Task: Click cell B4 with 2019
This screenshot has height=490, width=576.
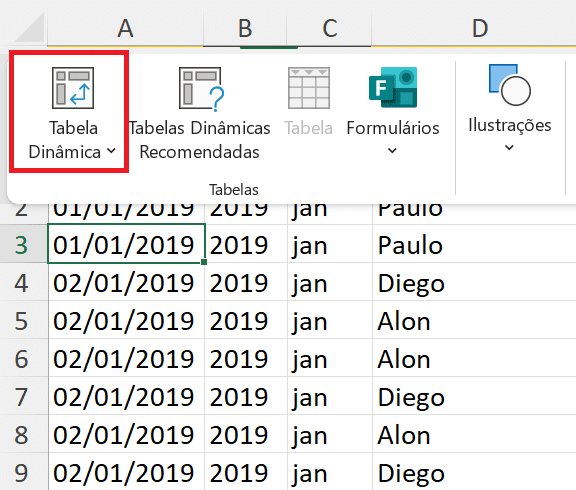Action: click(x=246, y=283)
